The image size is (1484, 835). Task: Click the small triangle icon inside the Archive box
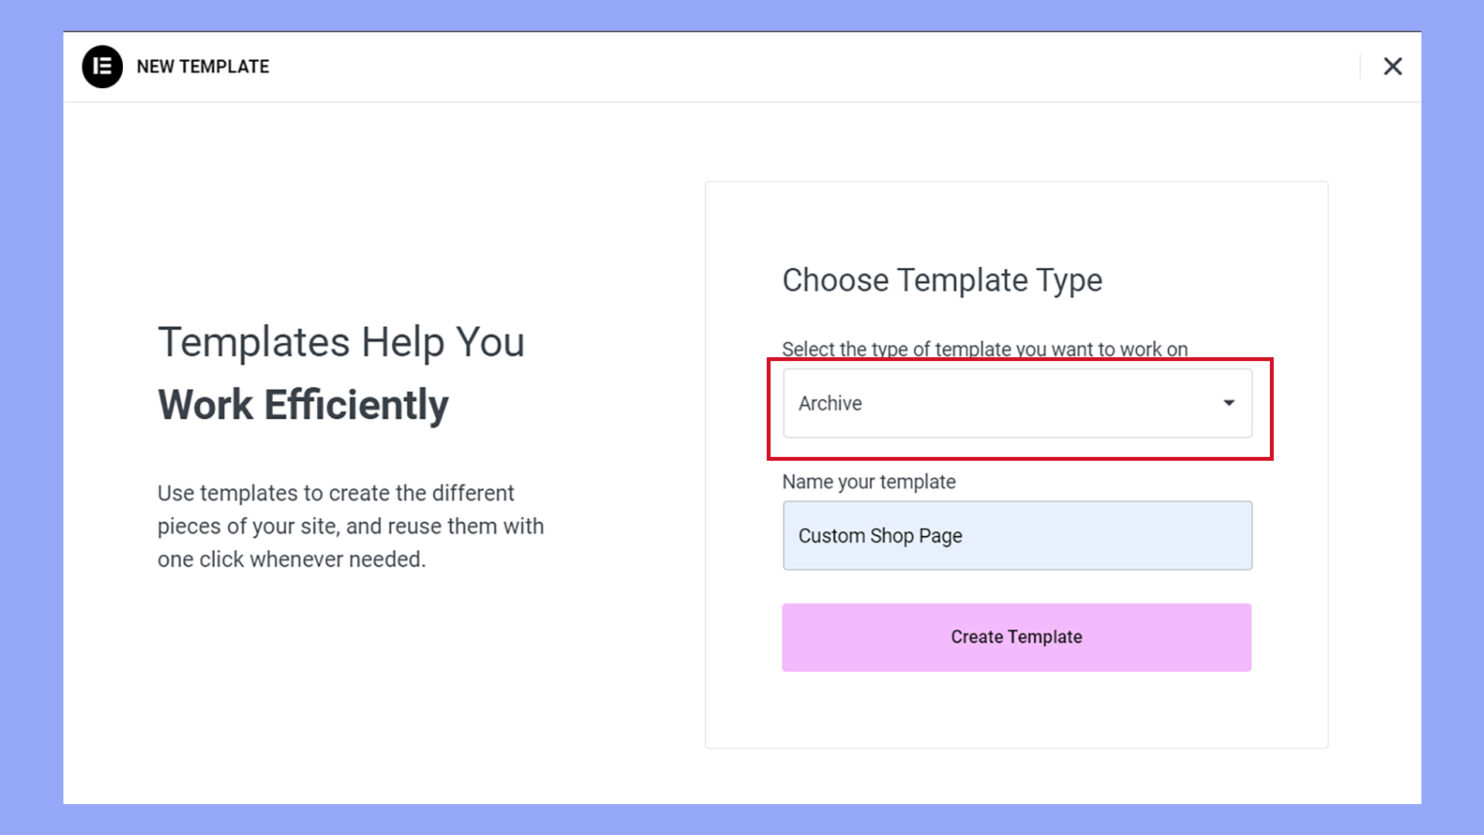tap(1228, 403)
